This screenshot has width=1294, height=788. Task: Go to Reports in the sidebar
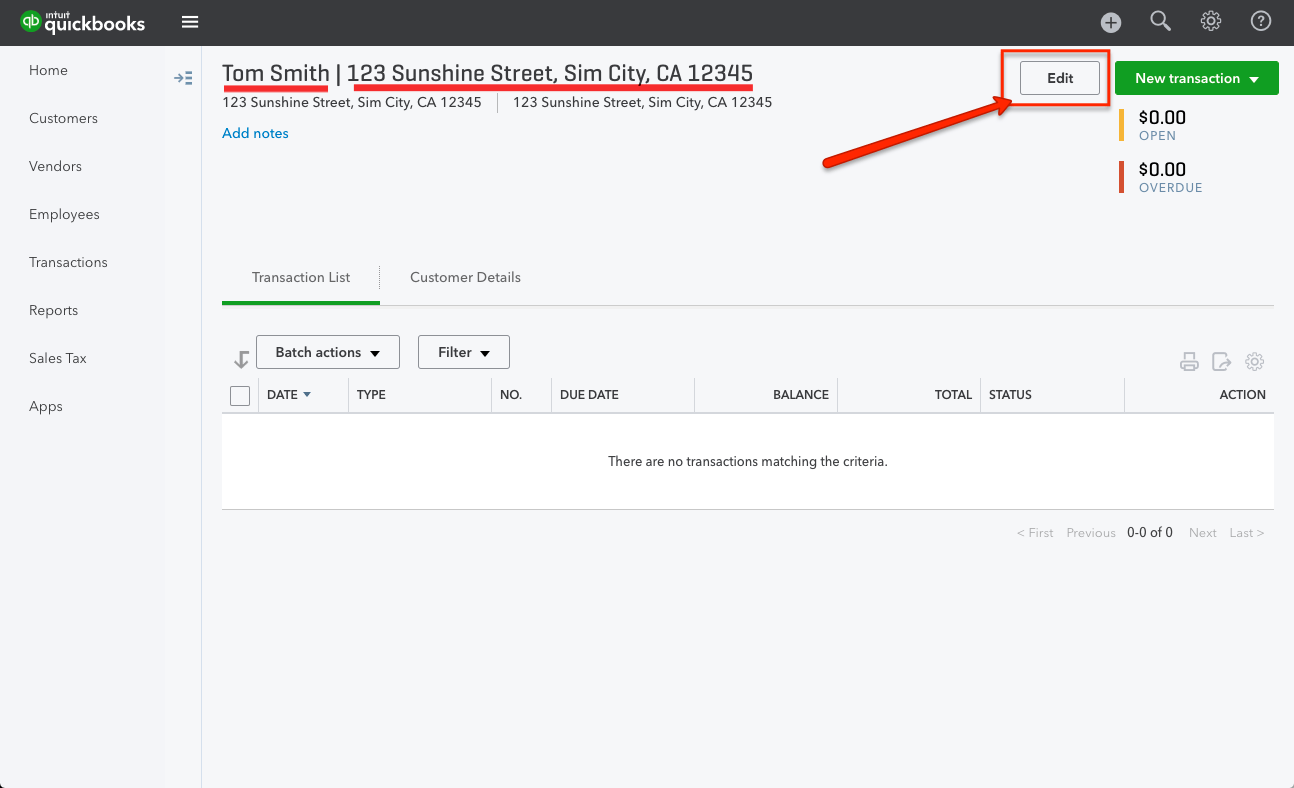(x=53, y=310)
